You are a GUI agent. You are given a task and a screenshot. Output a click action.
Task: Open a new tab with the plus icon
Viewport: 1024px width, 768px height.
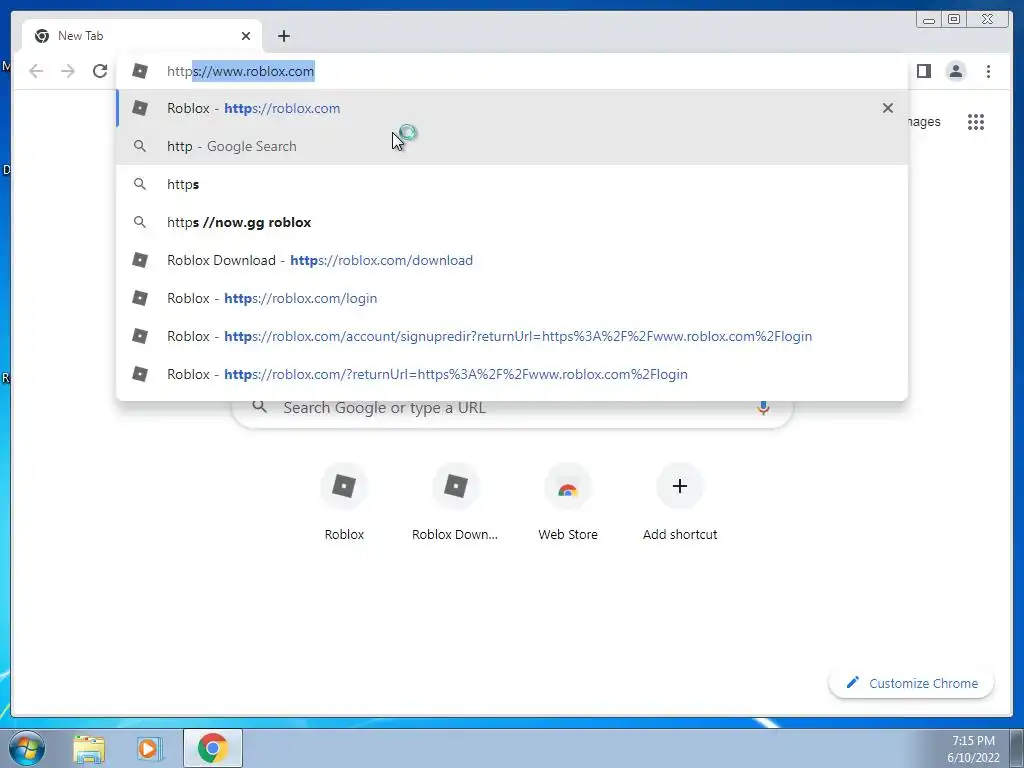[283, 36]
